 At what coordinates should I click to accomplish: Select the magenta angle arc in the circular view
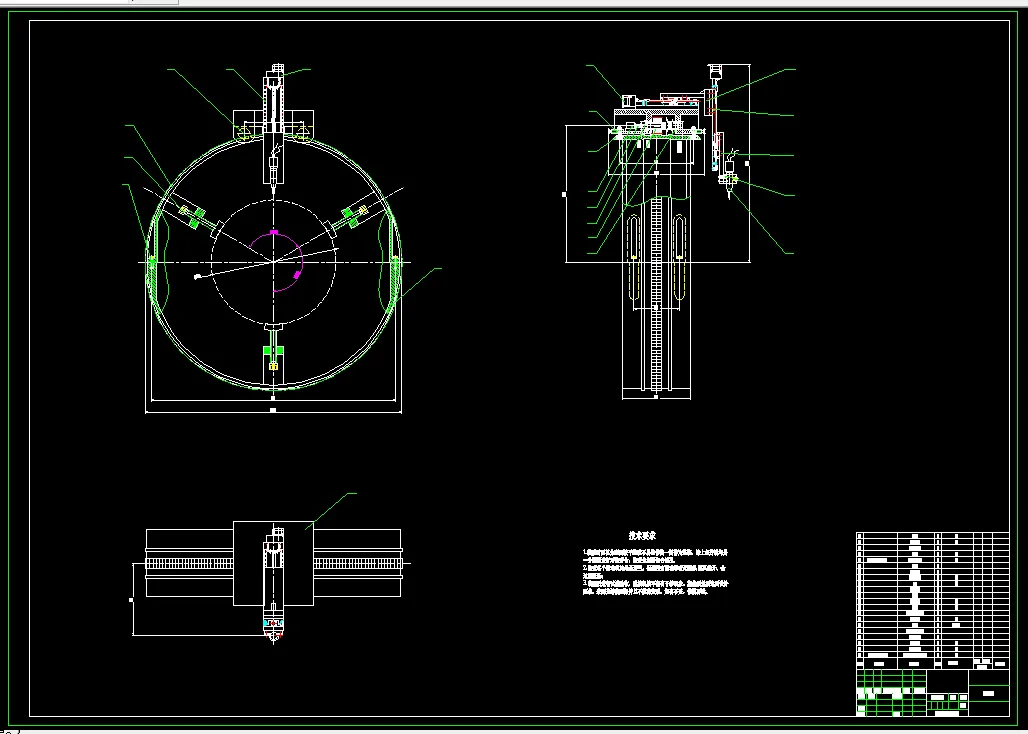pos(277,261)
